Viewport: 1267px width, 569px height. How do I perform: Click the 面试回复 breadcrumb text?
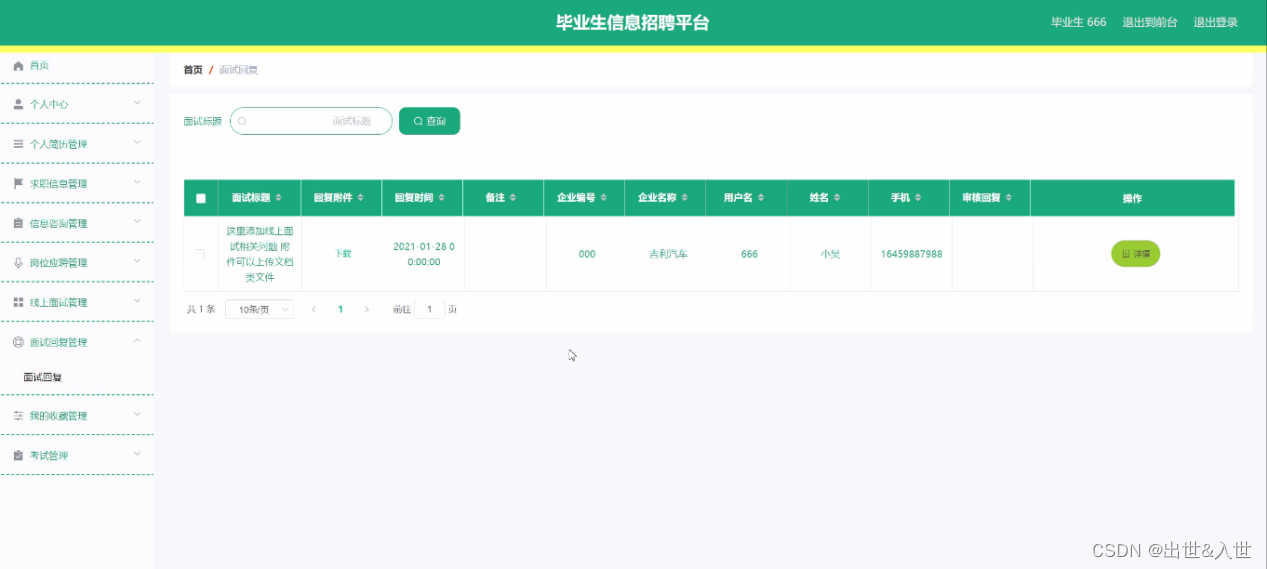coord(238,70)
